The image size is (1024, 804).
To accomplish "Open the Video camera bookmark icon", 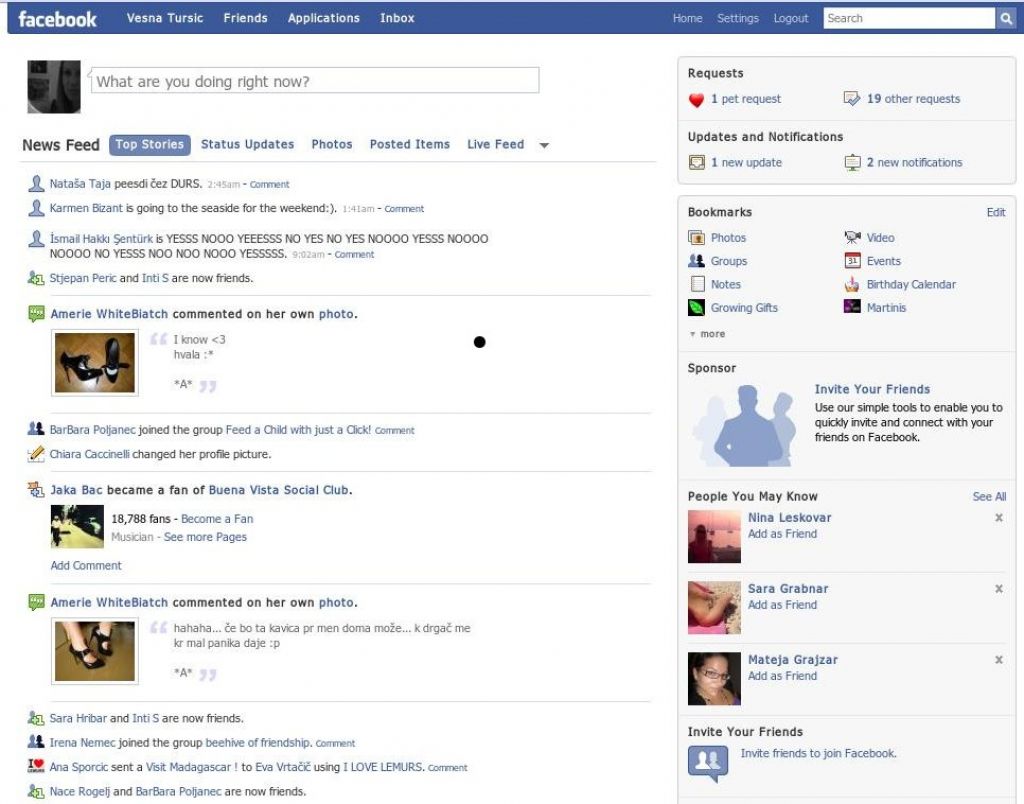I will coord(852,237).
